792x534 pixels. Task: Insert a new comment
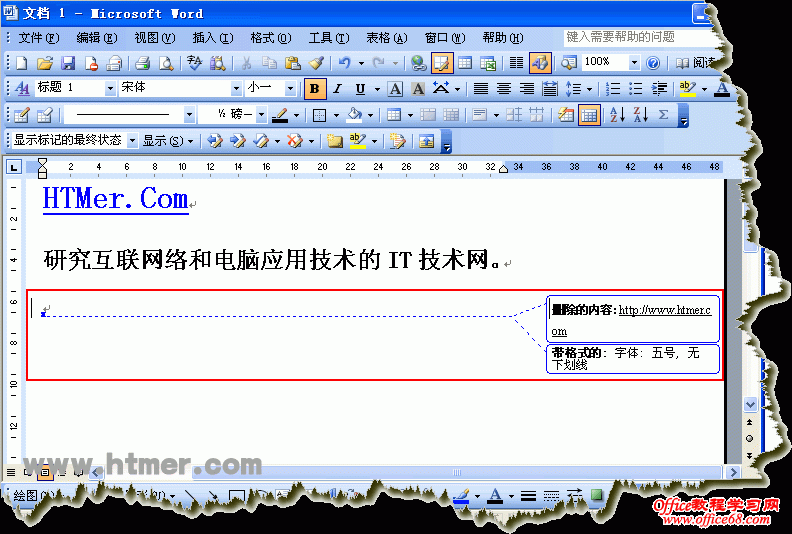click(x=334, y=141)
